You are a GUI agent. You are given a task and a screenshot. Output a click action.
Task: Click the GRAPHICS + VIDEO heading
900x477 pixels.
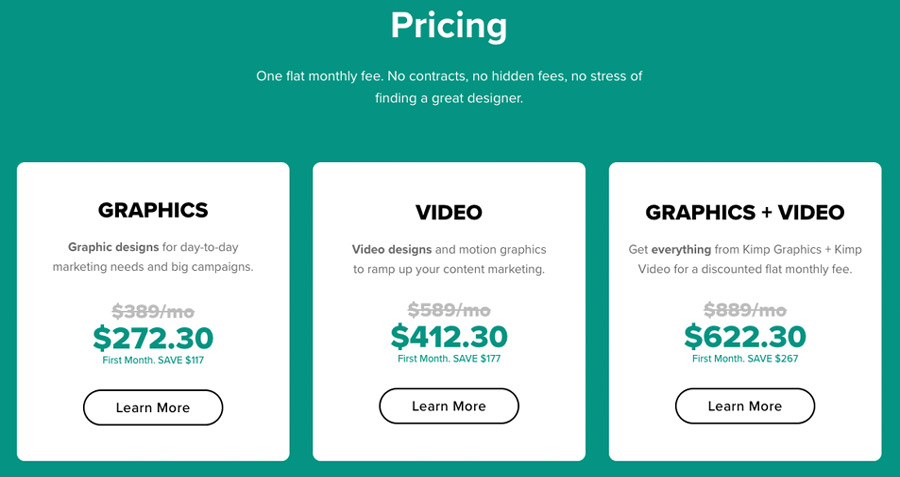pos(744,212)
